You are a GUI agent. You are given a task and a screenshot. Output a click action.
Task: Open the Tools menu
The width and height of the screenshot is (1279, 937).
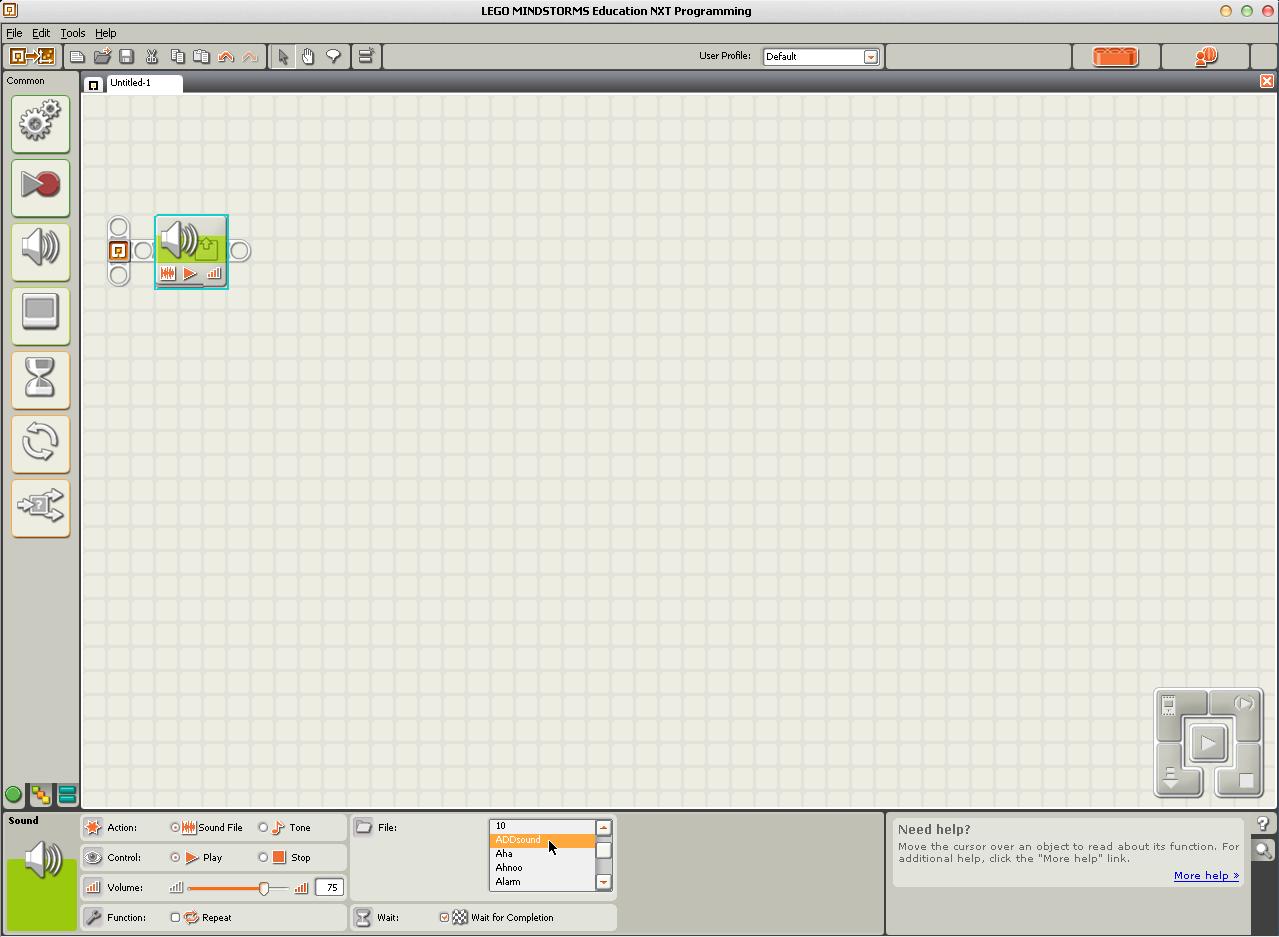point(73,33)
